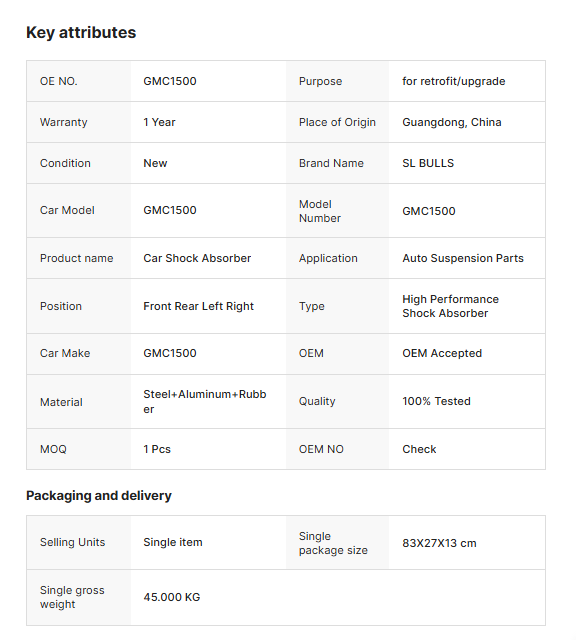The height and width of the screenshot is (640, 576).
Task: Click the OEM NO Check value
Action: pyautogui.click(x=419, y=449)
